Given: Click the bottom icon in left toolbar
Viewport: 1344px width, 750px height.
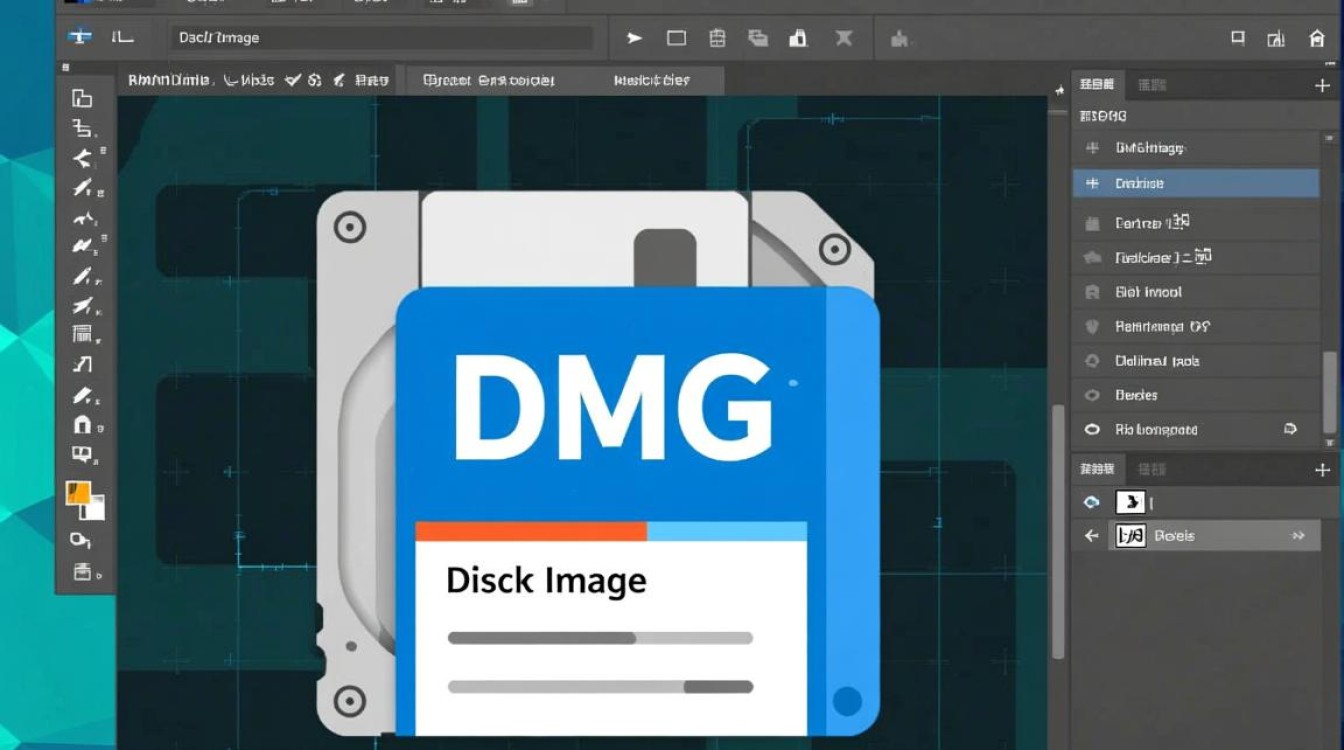Looking at the screenshot, I should [x=82, y=572].
